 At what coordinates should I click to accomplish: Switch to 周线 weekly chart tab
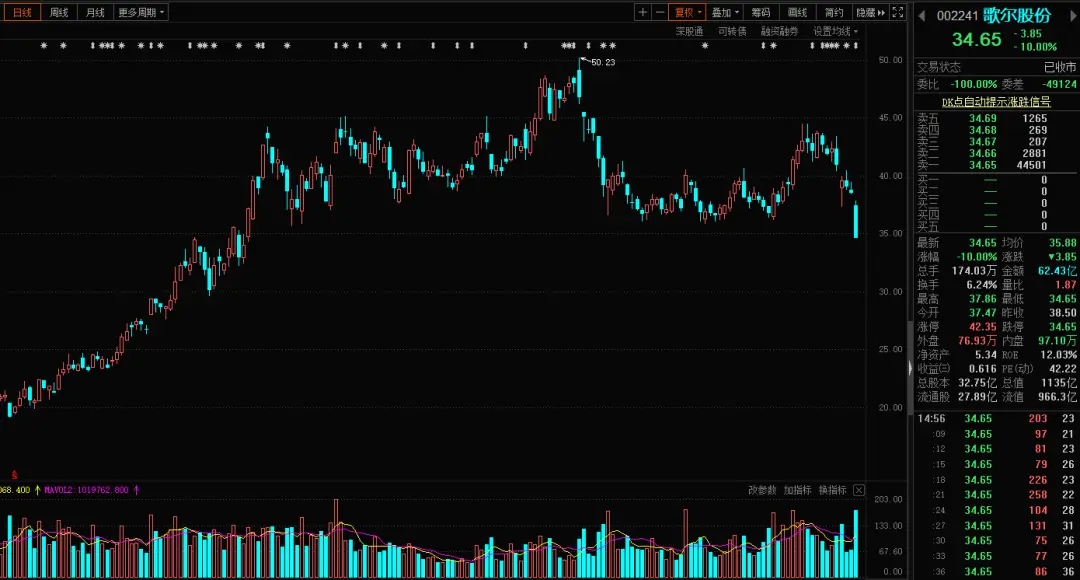click(x=59, y=12)
